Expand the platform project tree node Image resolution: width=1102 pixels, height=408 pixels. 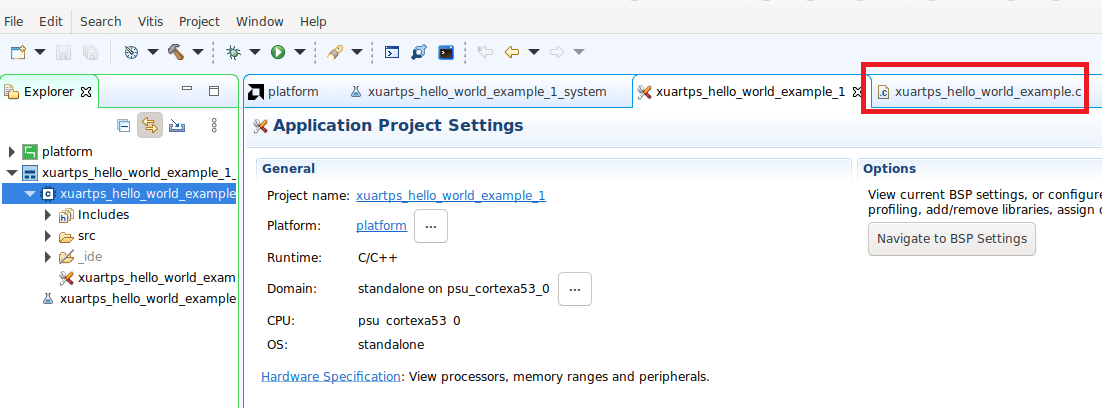(12, 152)
